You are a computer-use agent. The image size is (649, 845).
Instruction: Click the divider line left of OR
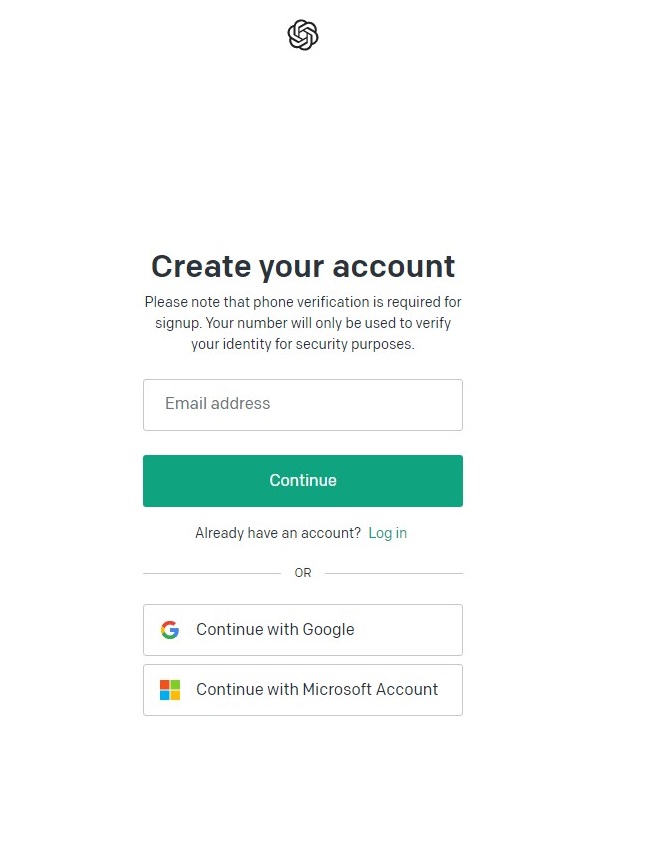click(212, 573)
